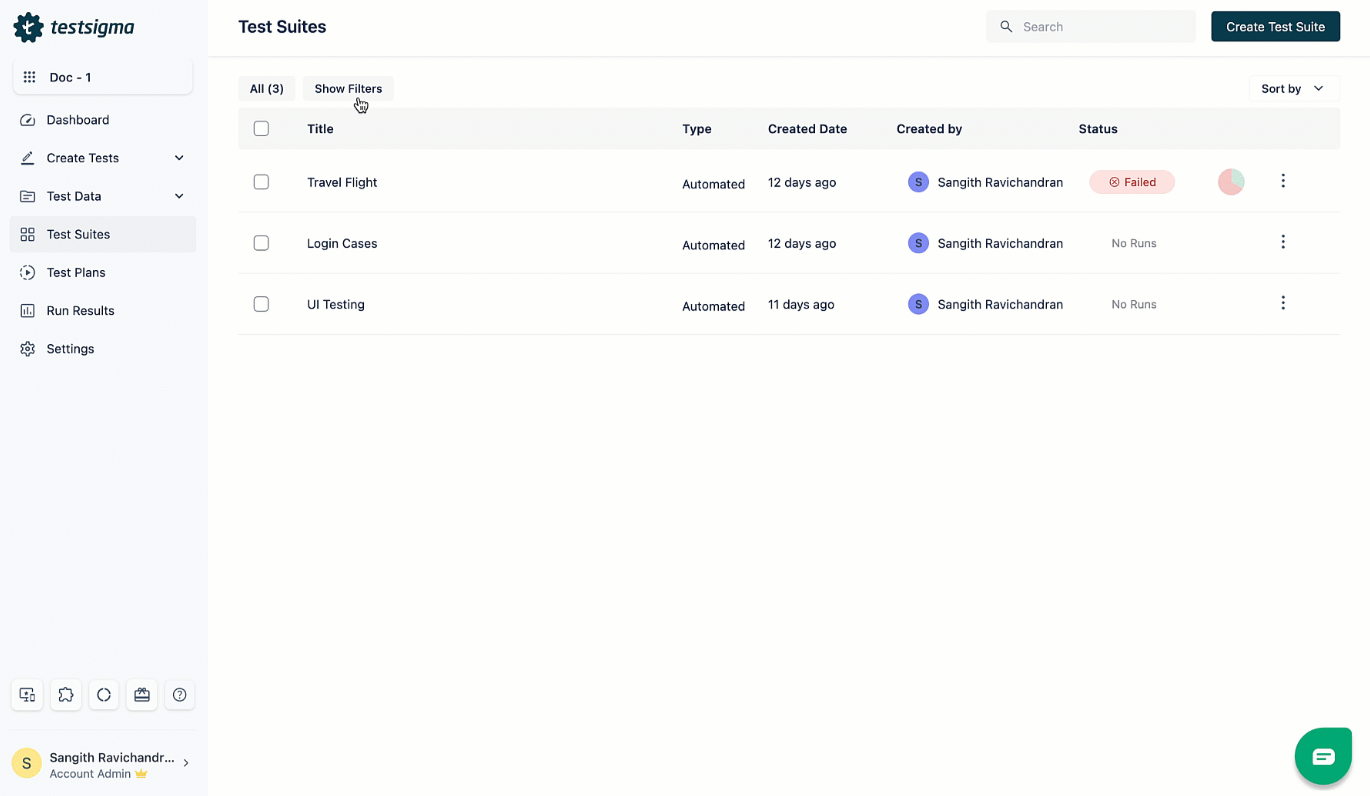Expand the Create Tests submenu chevron
This screenshot has height=796, width=1370.
point(179,158)
